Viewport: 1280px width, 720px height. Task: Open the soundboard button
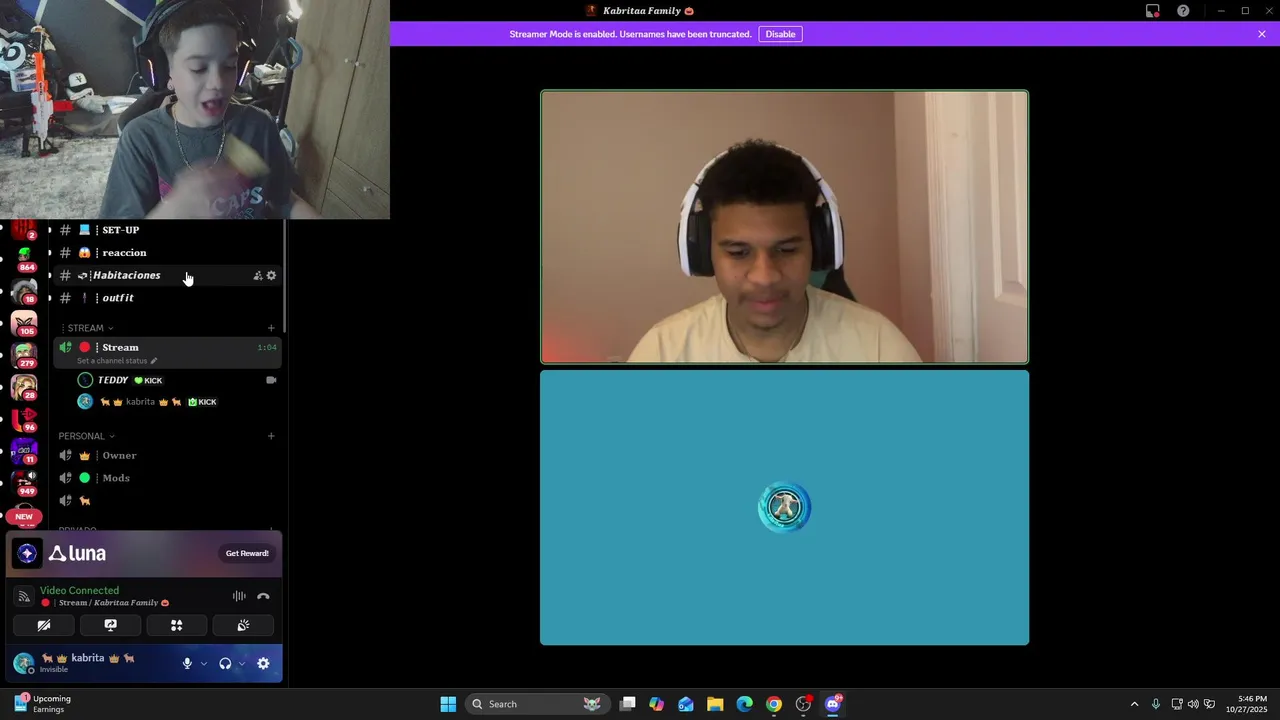[243, 625]
